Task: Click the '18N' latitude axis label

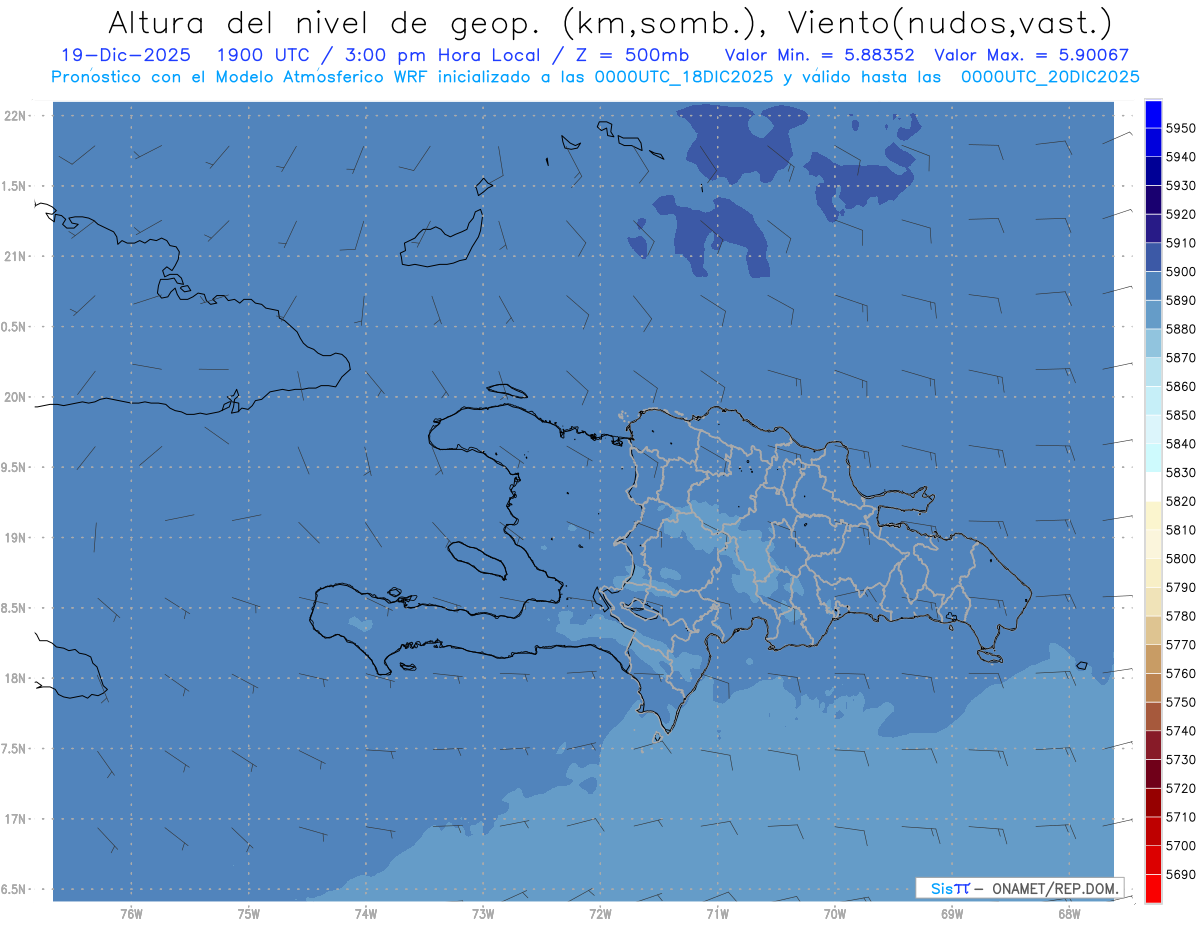Action: click(15, 678)
